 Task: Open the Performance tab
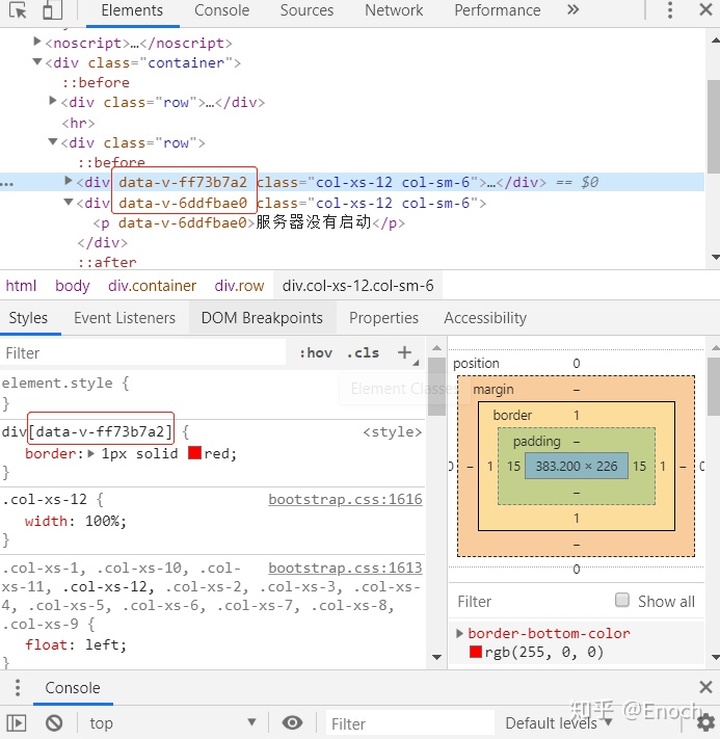[x=497, y=10]
